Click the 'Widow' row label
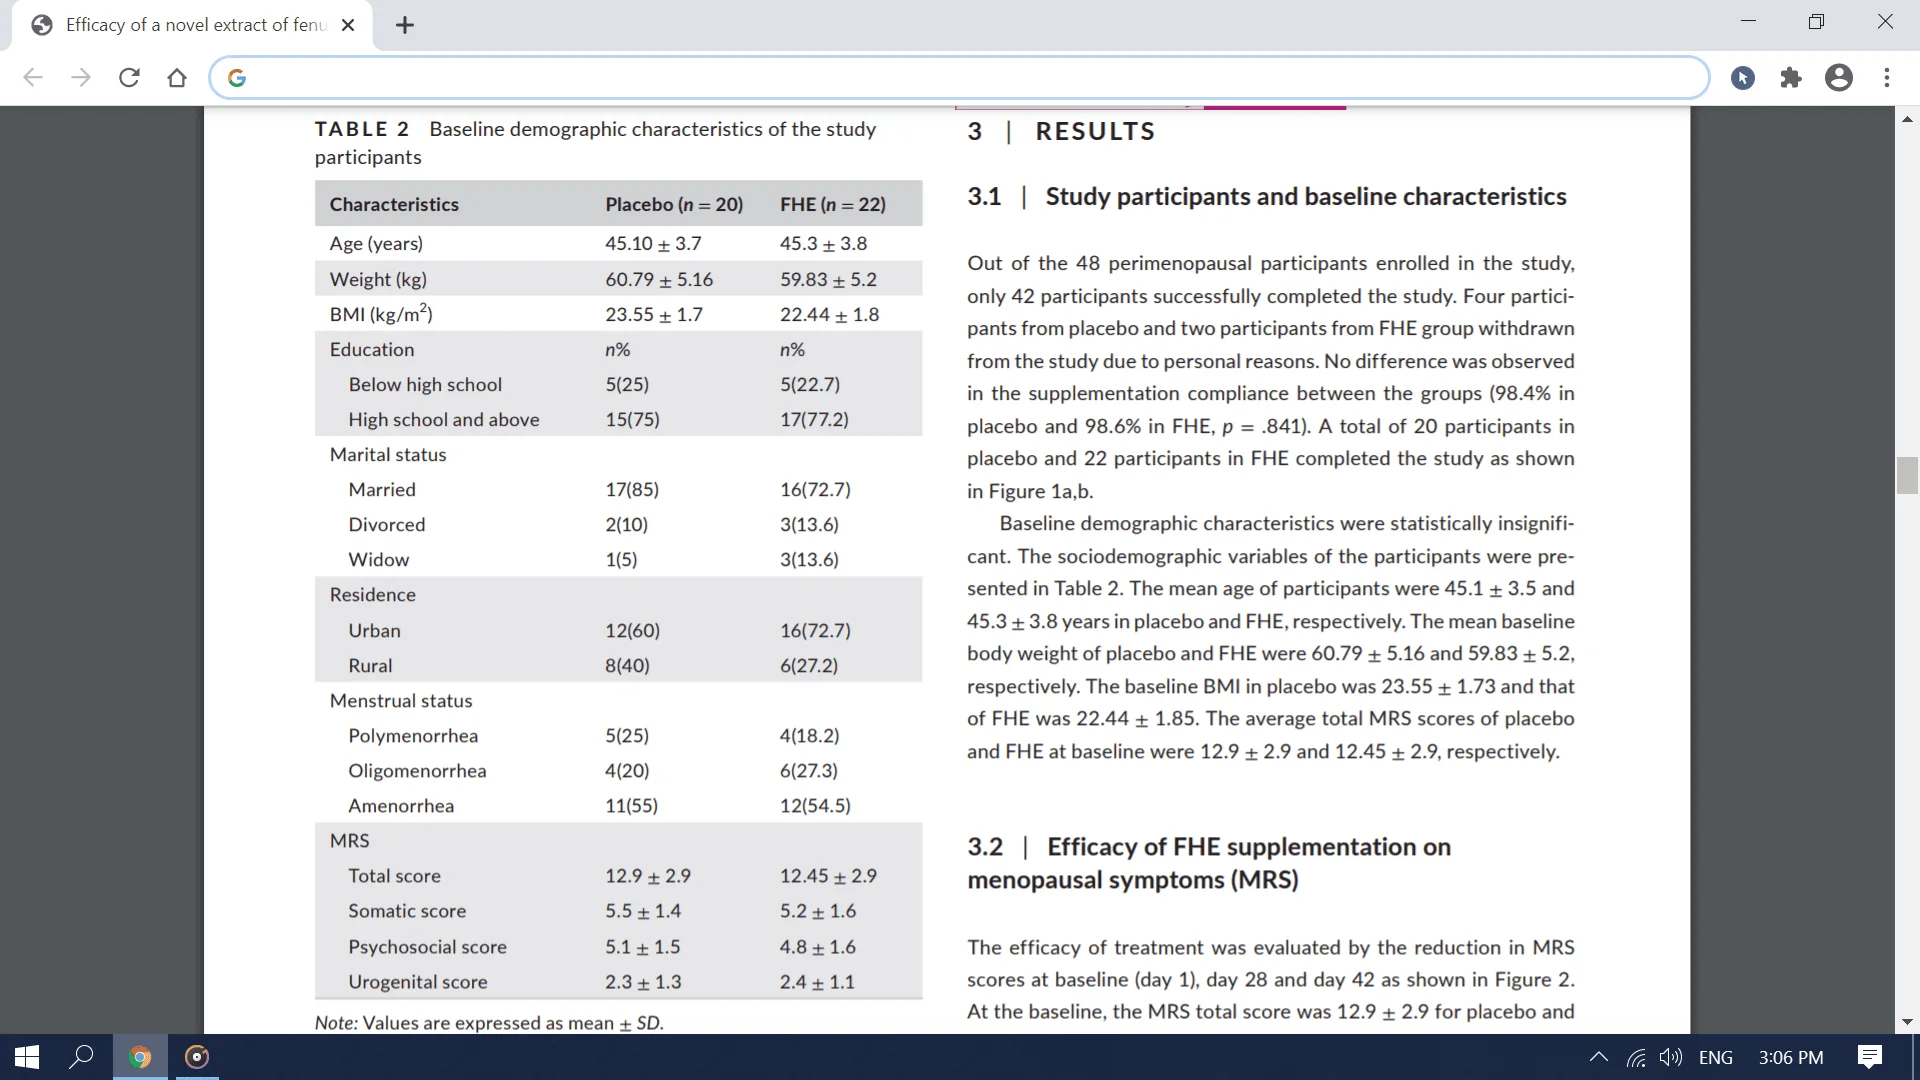1920x1080 pixels. (379, 559)
